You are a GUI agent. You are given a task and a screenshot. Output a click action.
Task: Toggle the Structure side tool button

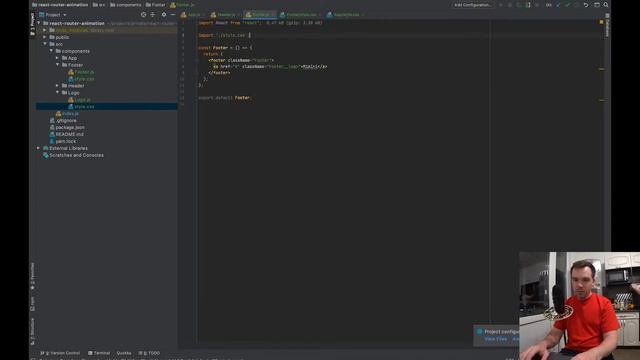click(33, 331)
